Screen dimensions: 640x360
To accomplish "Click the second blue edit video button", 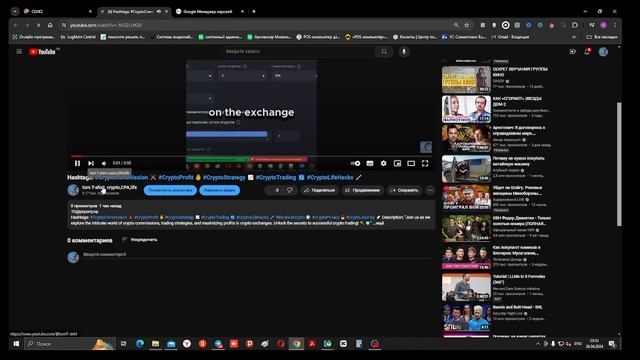I will click(220, 190).
